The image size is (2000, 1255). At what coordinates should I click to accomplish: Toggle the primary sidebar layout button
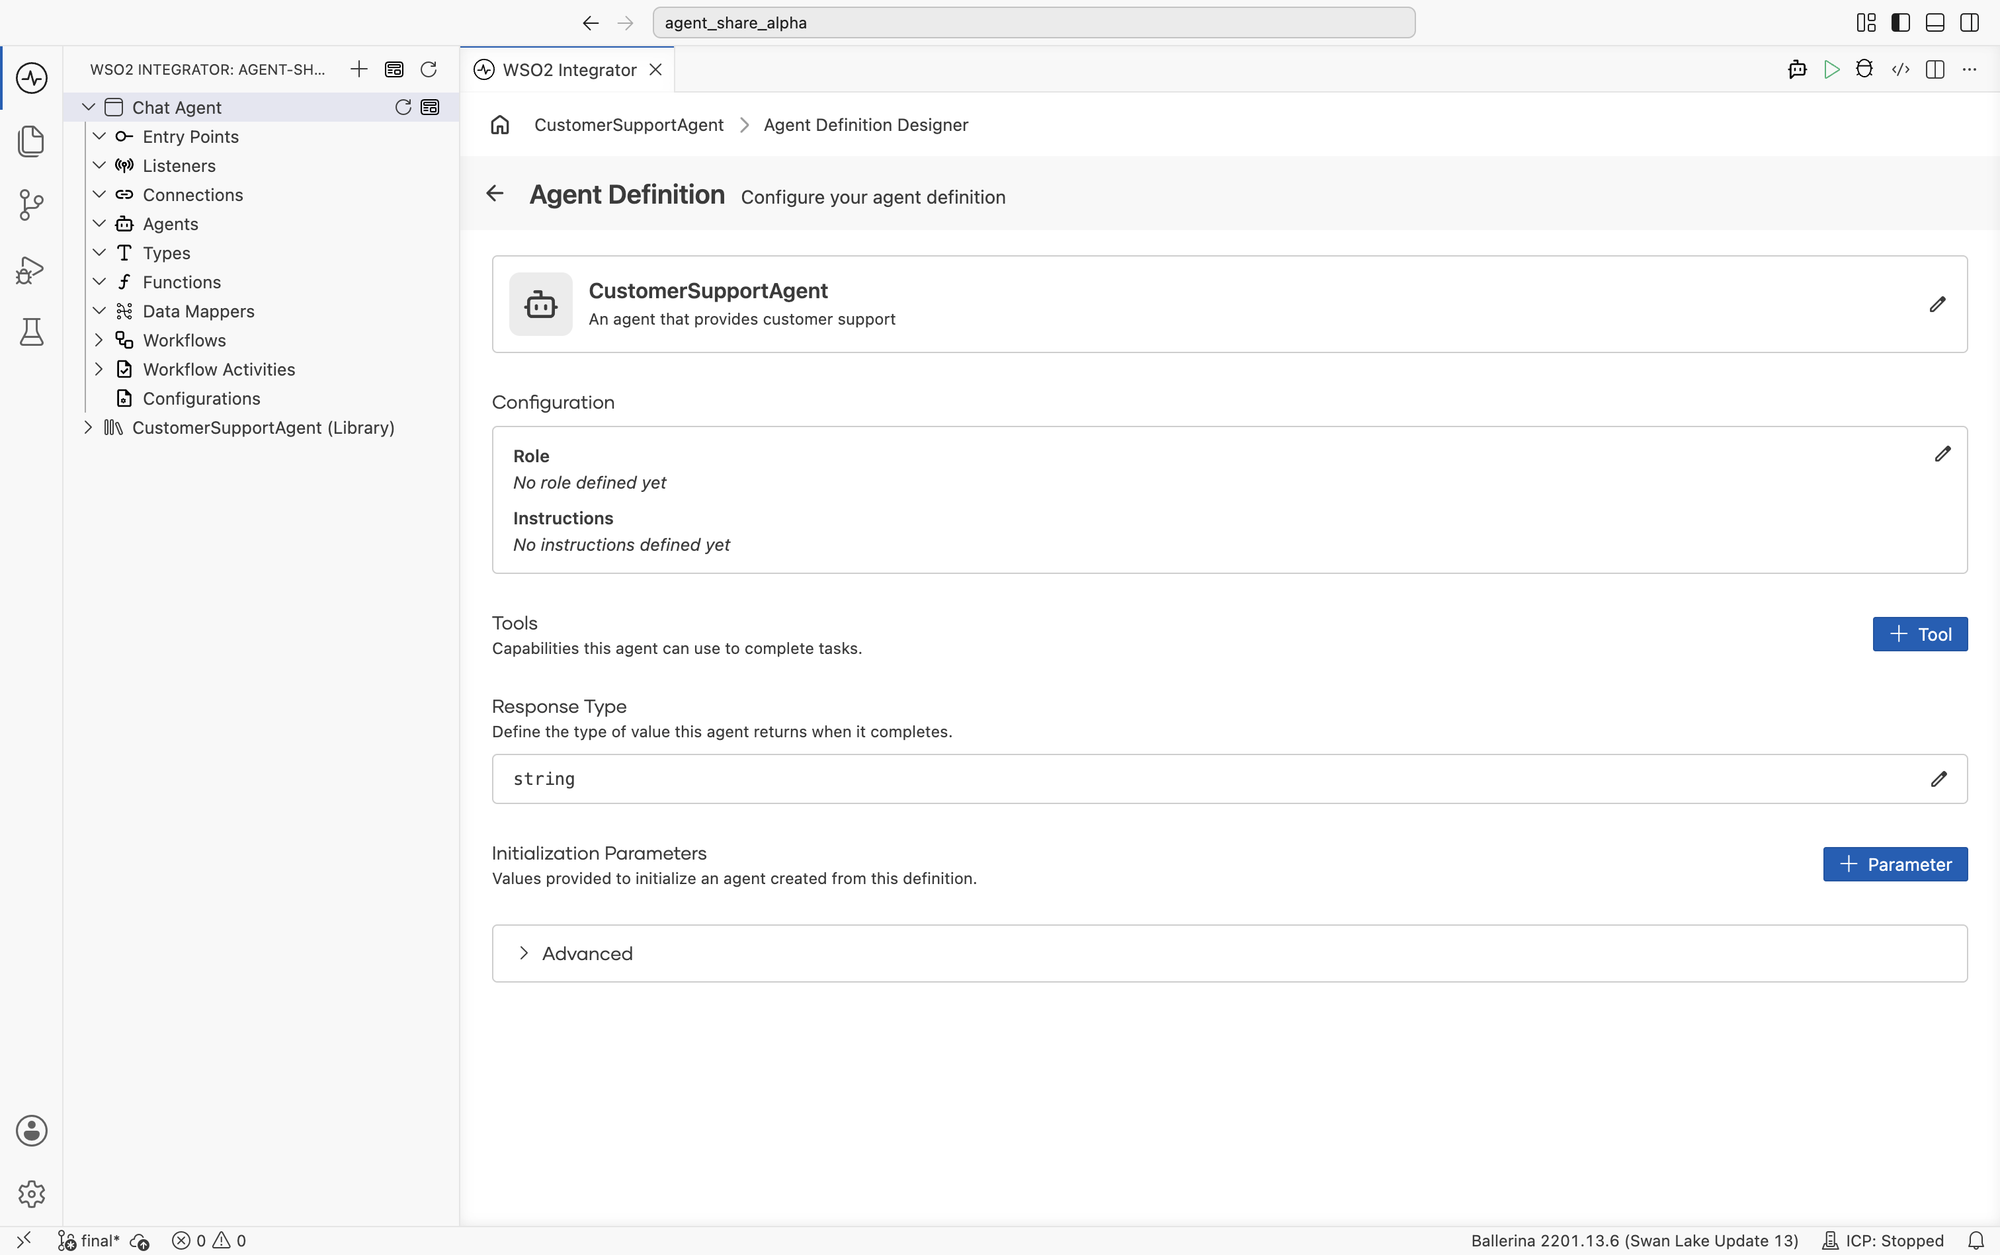point(1901,22)
